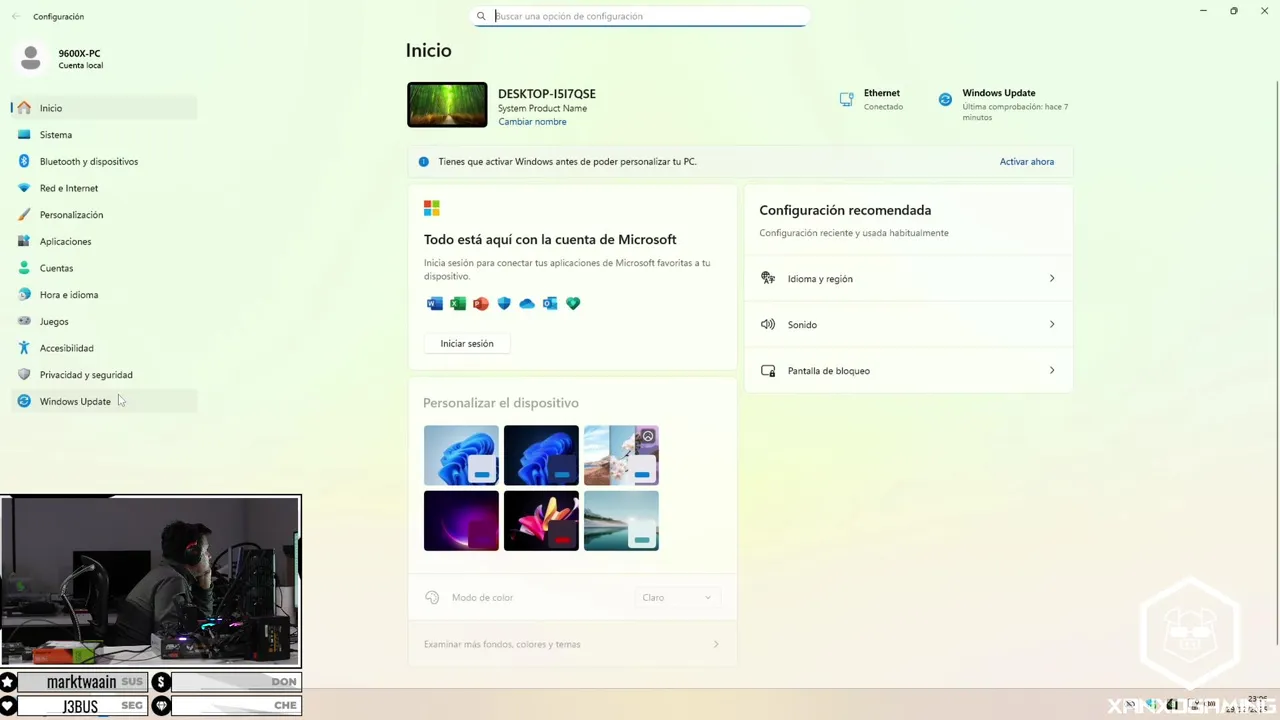Select Personalización menu item

(104, 215)
